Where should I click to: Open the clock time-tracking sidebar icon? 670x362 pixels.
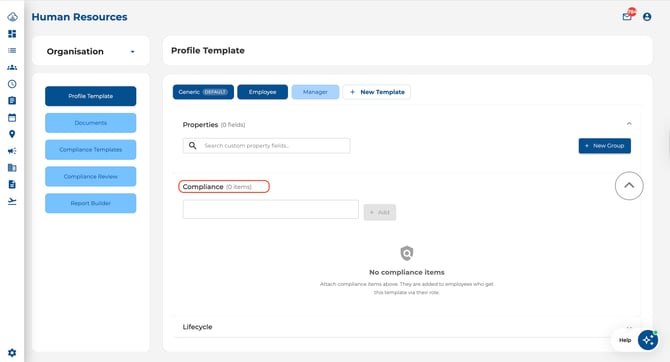12,84
